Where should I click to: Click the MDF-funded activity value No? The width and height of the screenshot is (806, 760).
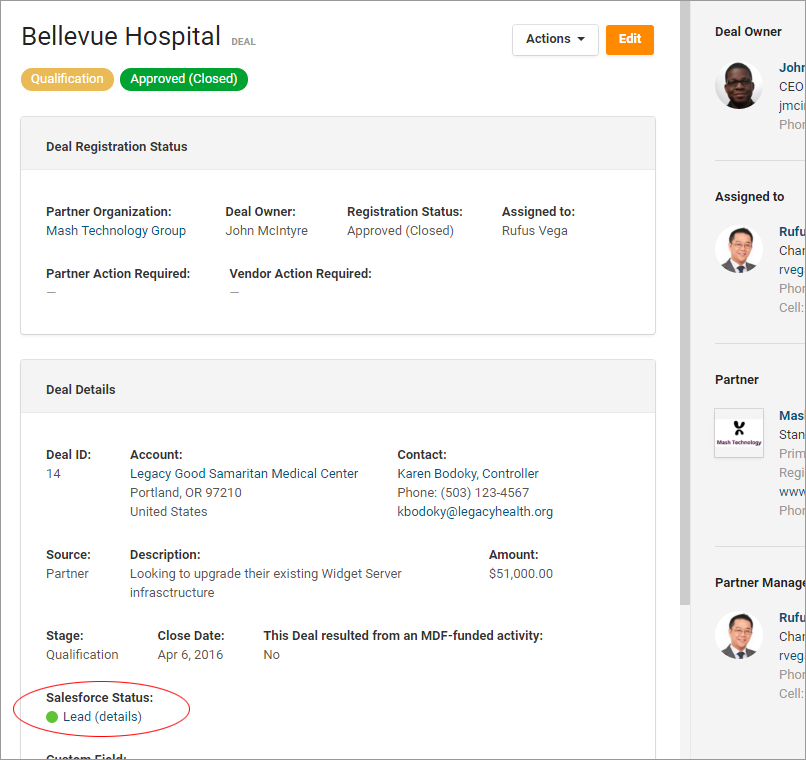pyautogui.click(x=271, y=655)
